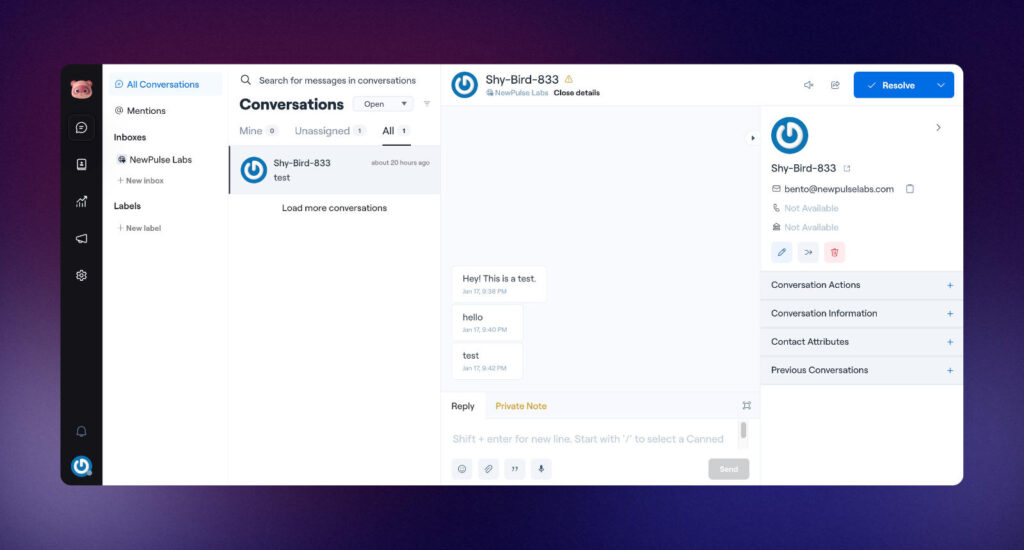Click the NewPulse Labs link in header
This screenshot has width=1024, height=550.
[517, 93]
